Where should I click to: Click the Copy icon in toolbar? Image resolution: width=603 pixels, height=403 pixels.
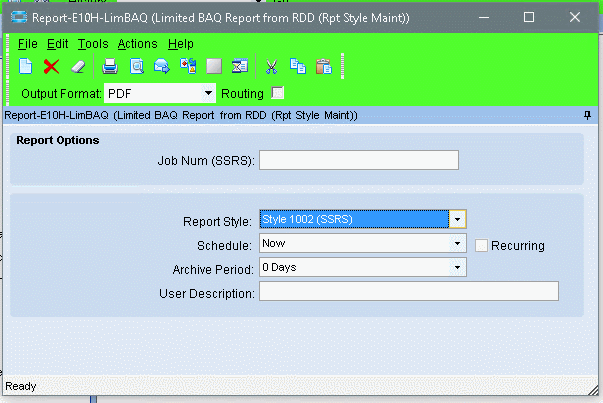[297, 67]
